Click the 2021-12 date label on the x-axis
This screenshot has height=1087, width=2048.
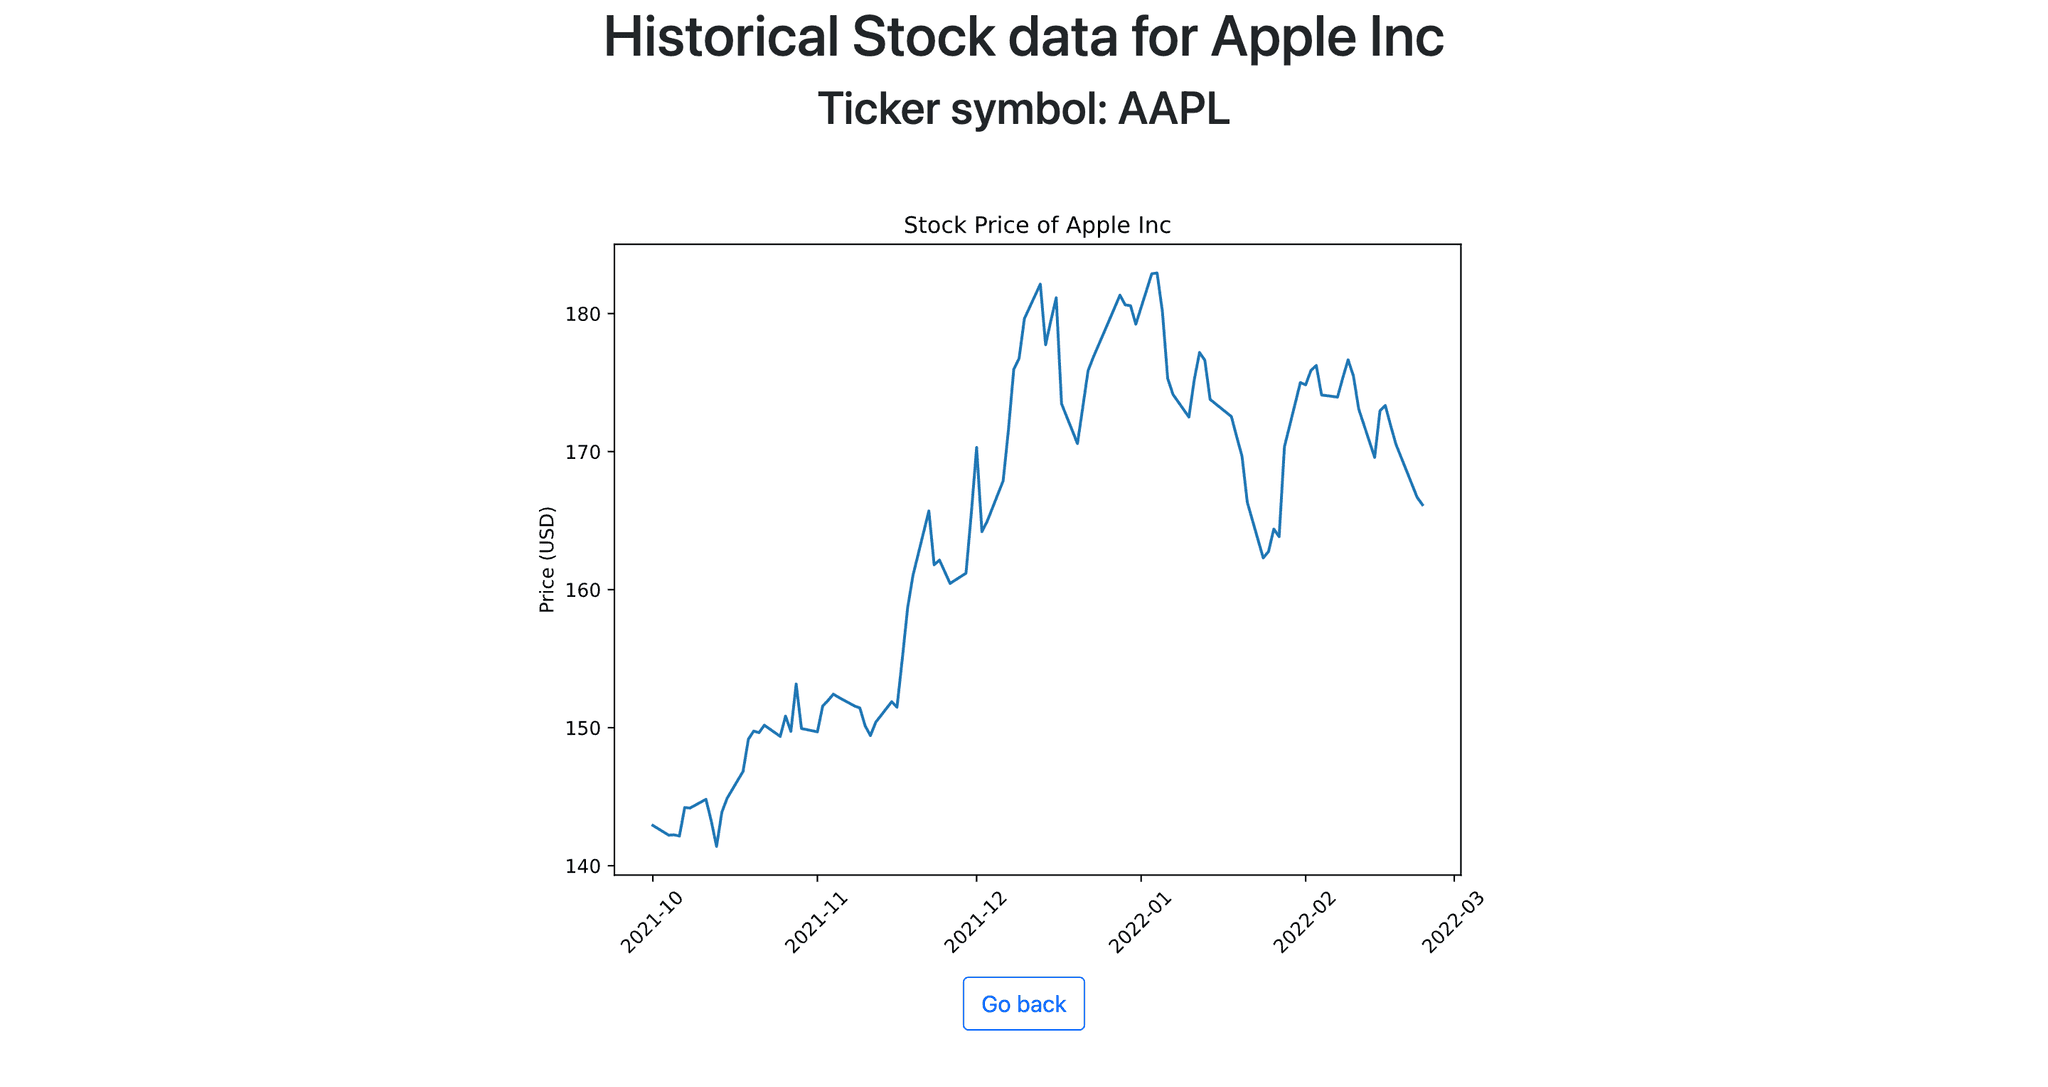[x=976, y=921]
